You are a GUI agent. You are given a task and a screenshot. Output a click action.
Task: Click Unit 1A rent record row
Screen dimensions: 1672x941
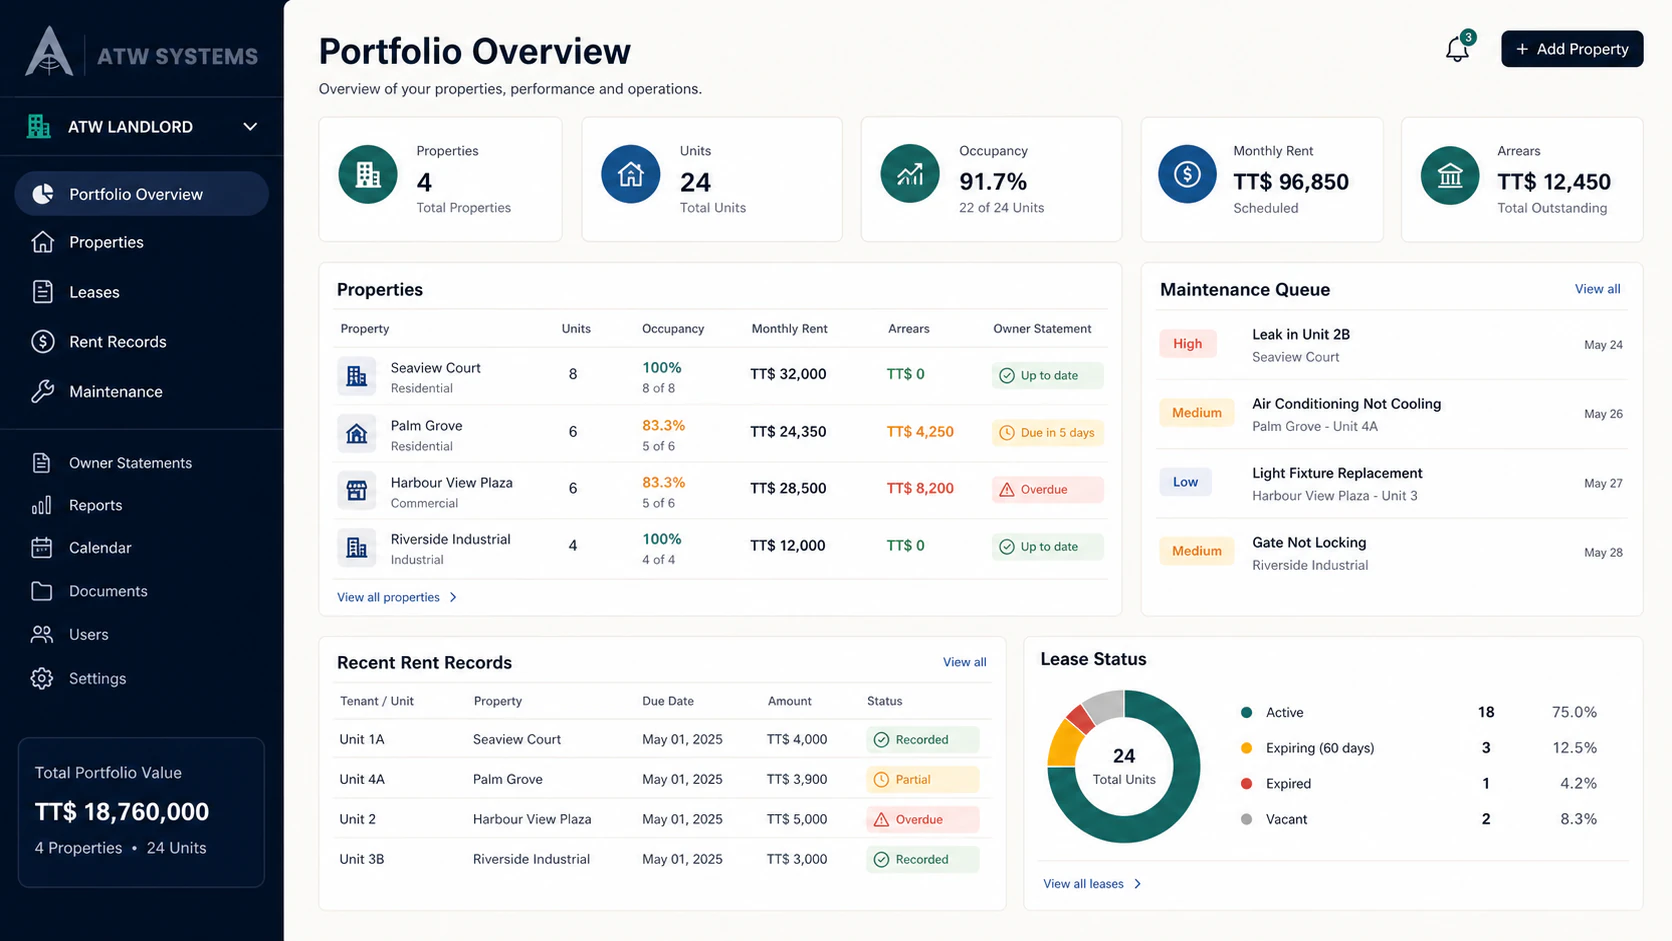tap(660, 739)
